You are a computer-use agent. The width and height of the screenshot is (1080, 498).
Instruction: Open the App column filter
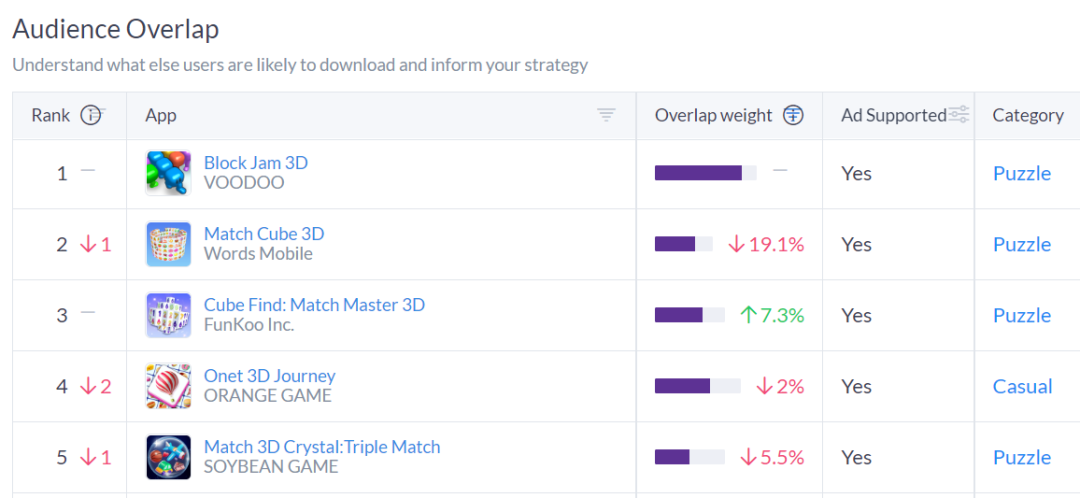(x=606, y=115)
